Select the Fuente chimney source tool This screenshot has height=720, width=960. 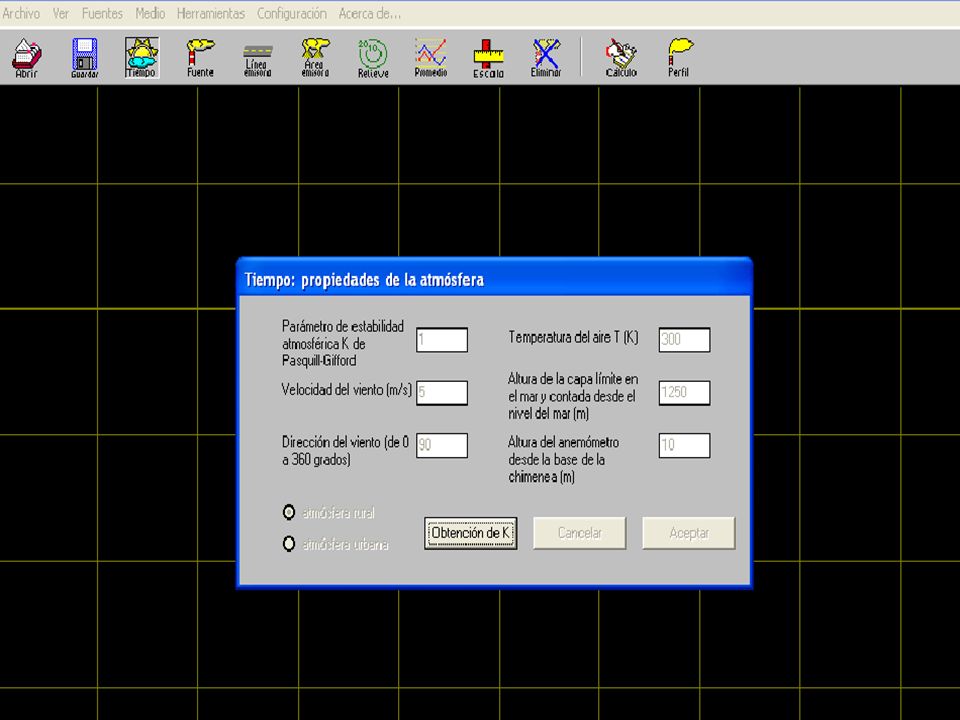click(x=200, y=58)
